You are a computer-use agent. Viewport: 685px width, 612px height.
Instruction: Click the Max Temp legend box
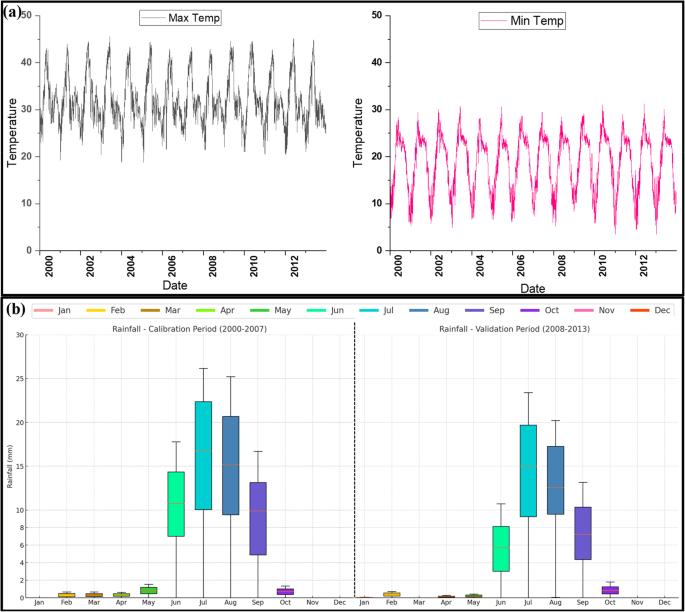180,18
